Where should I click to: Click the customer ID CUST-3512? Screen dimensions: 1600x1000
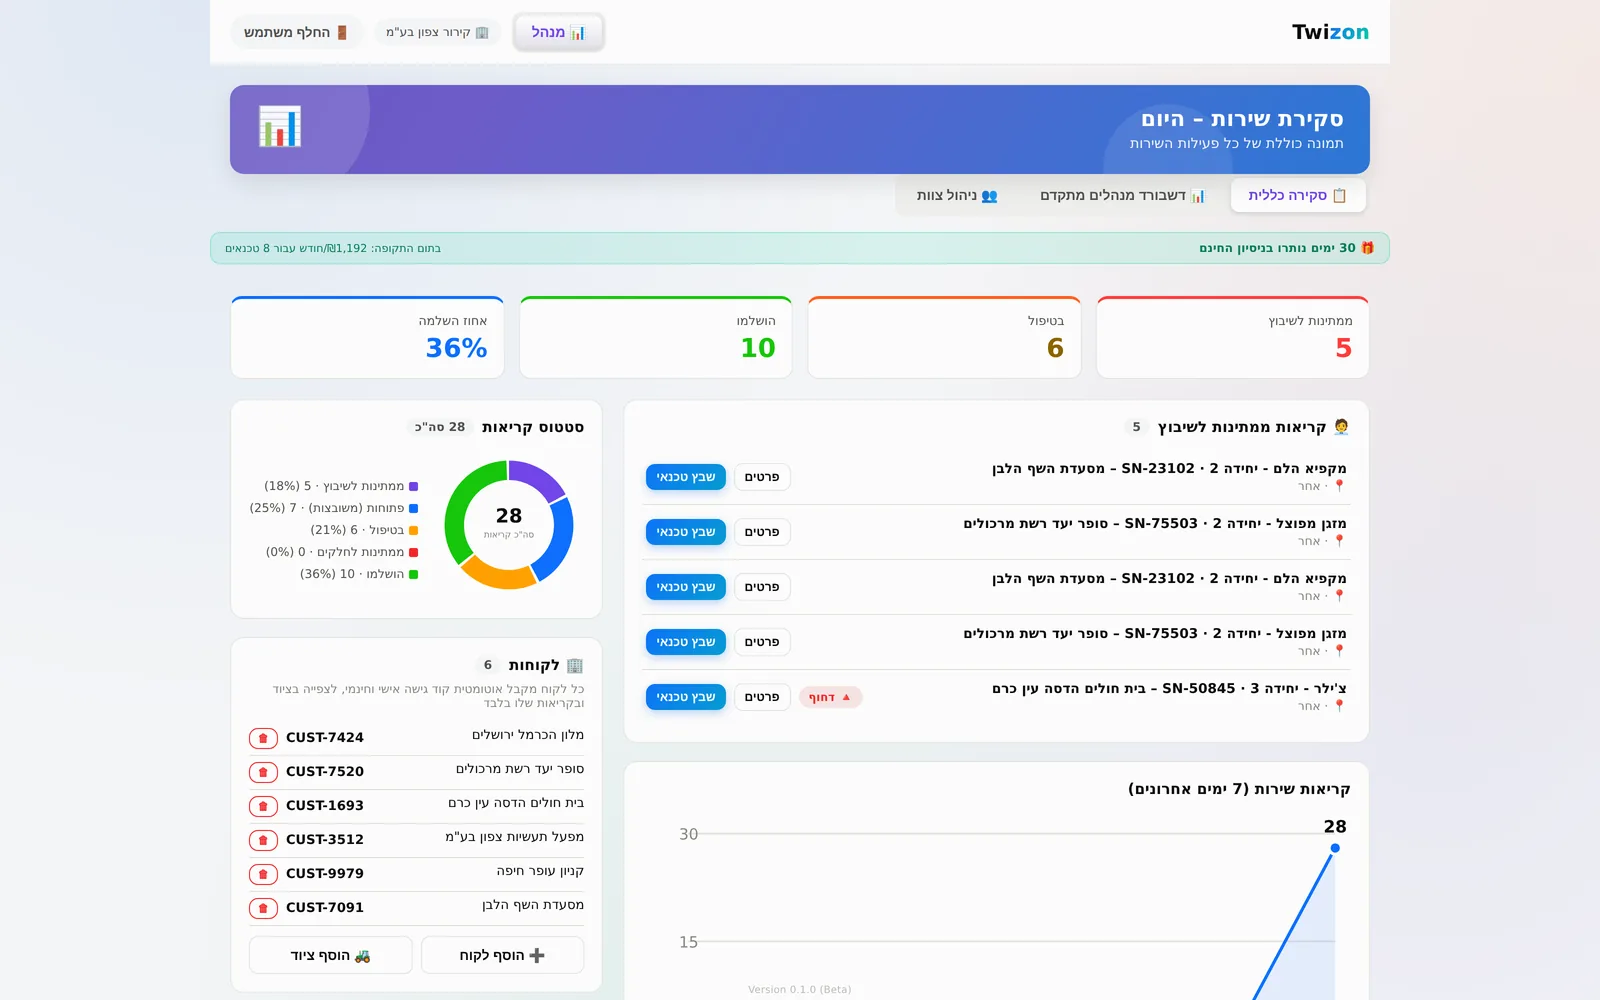(x=325, y=840)
